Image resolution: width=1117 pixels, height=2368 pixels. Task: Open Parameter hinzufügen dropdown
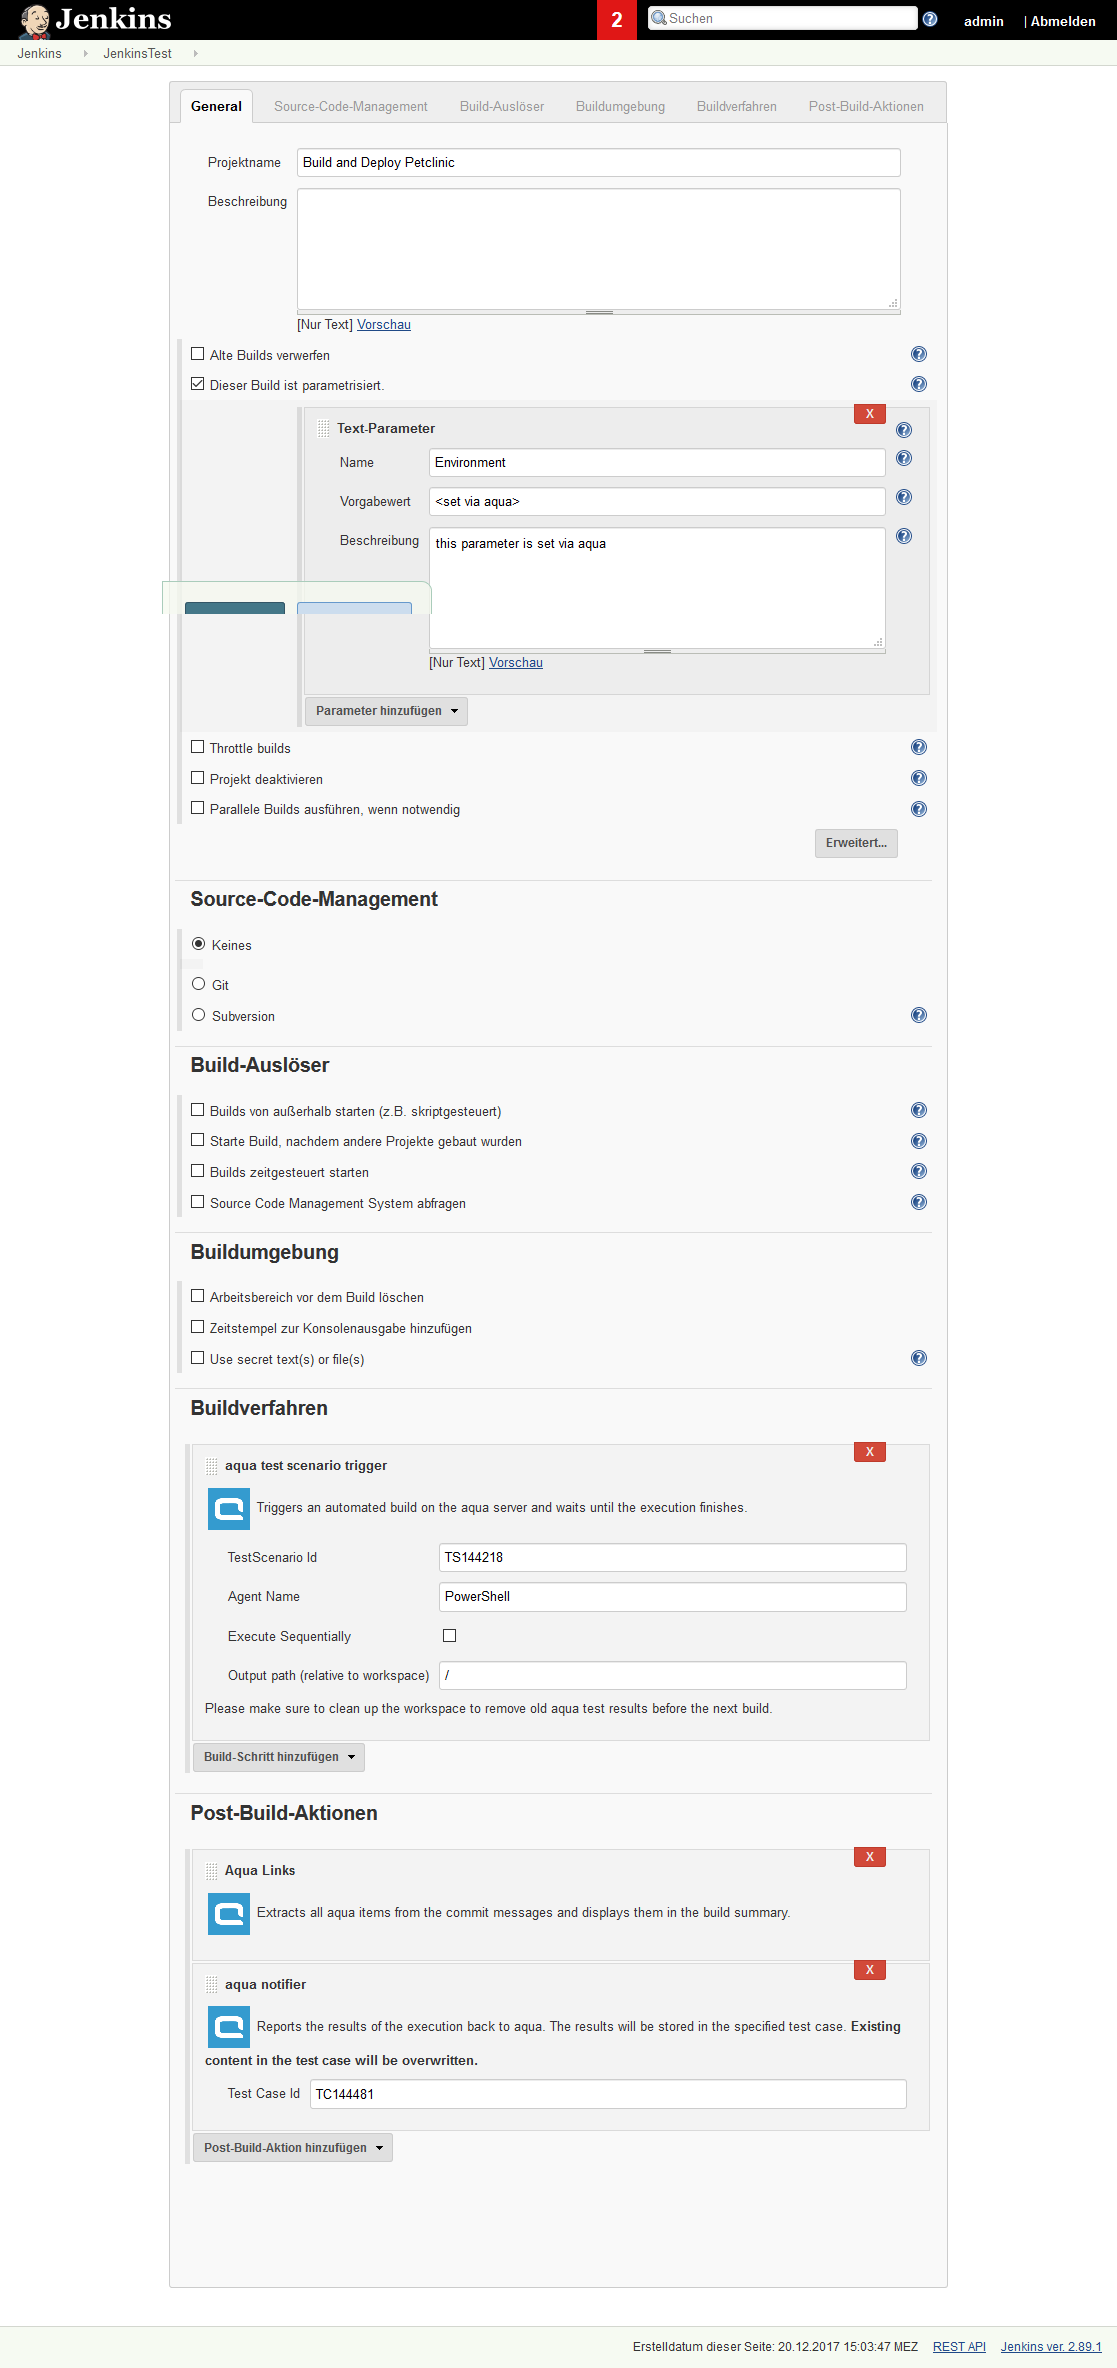(x=386, y=711)
